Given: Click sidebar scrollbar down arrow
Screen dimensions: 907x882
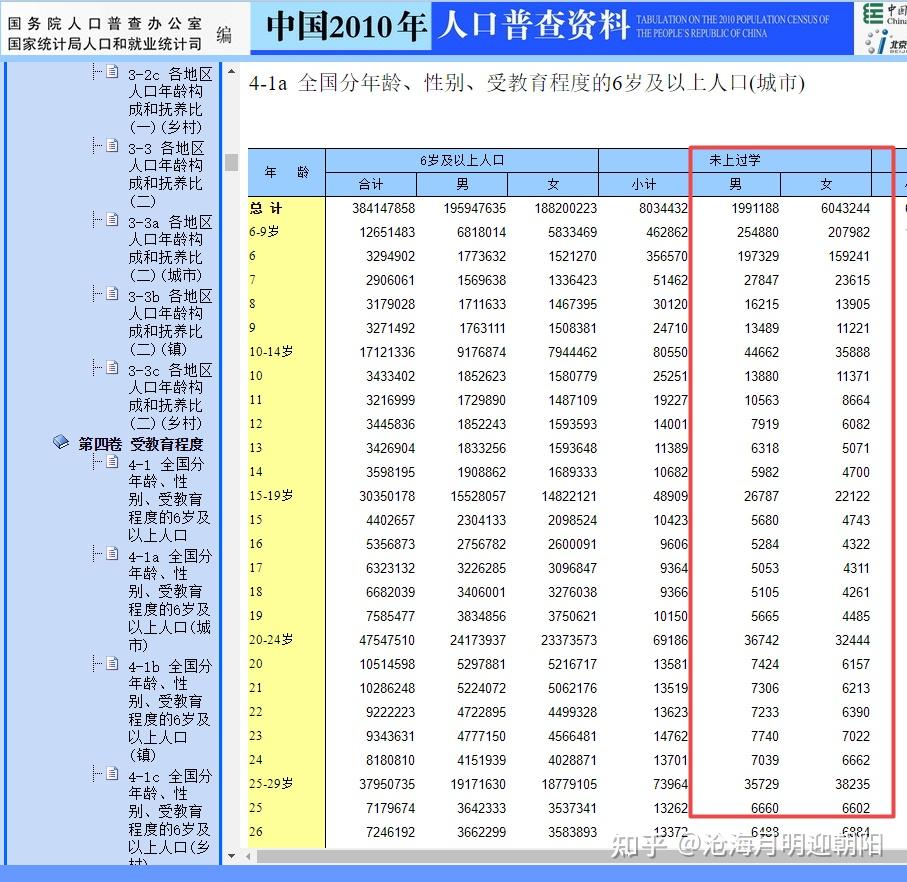Looking at the screenshot, I should pos(231,856).
